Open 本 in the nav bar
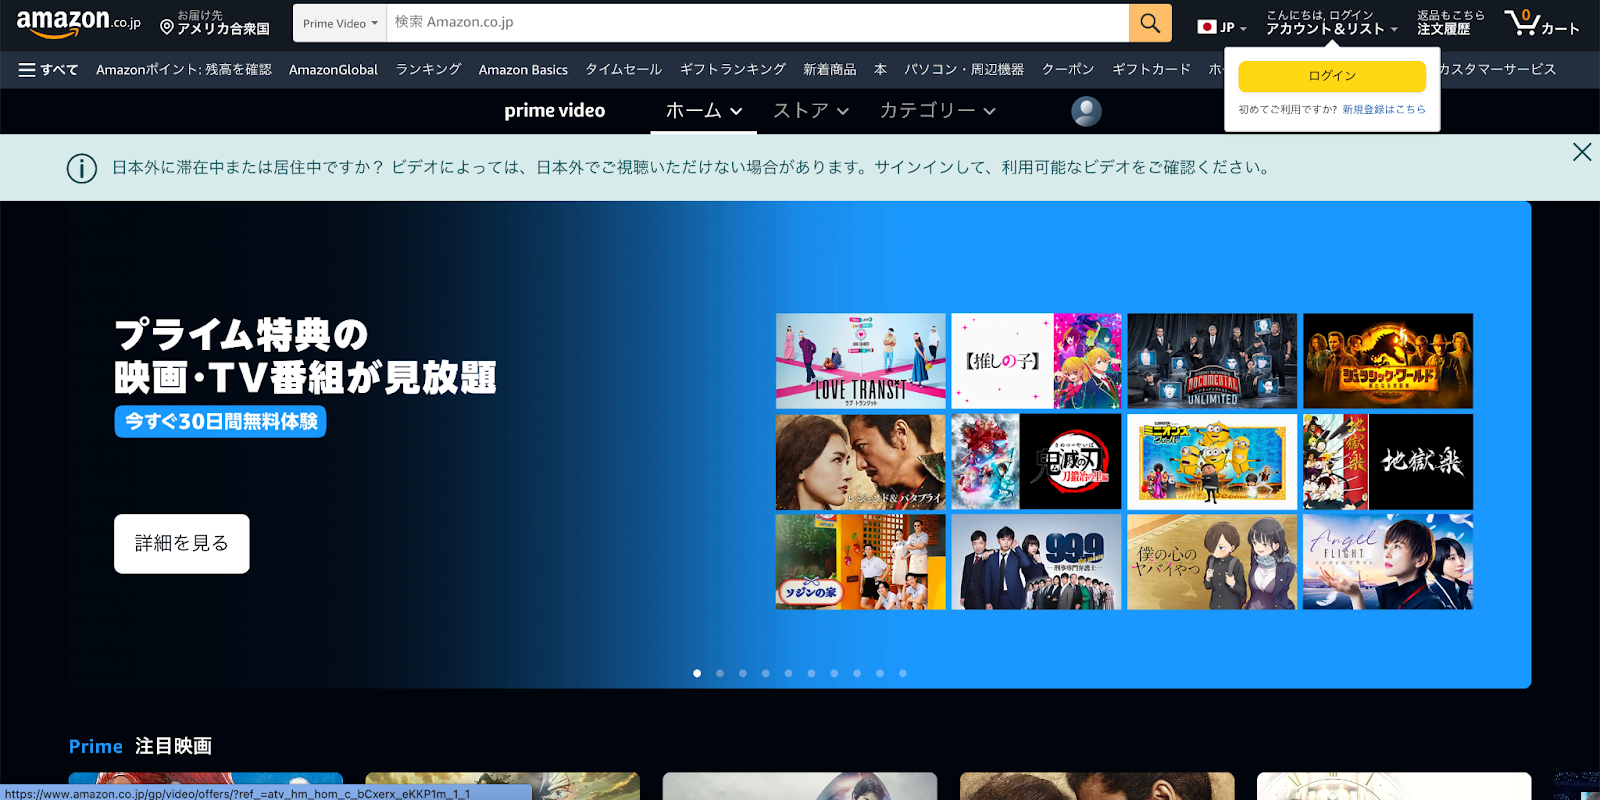 pos(880,70)
